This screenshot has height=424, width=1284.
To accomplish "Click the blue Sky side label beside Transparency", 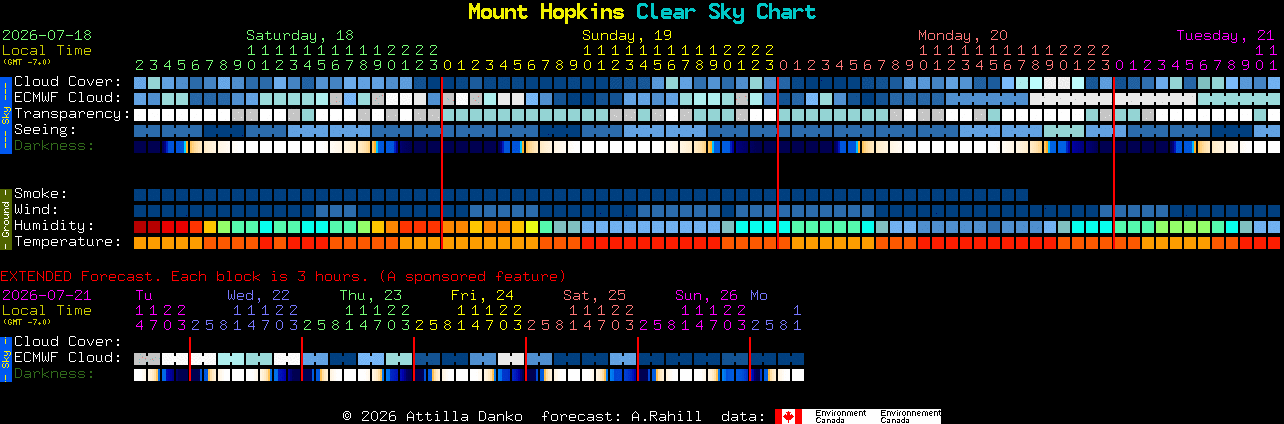I will 5,113.
